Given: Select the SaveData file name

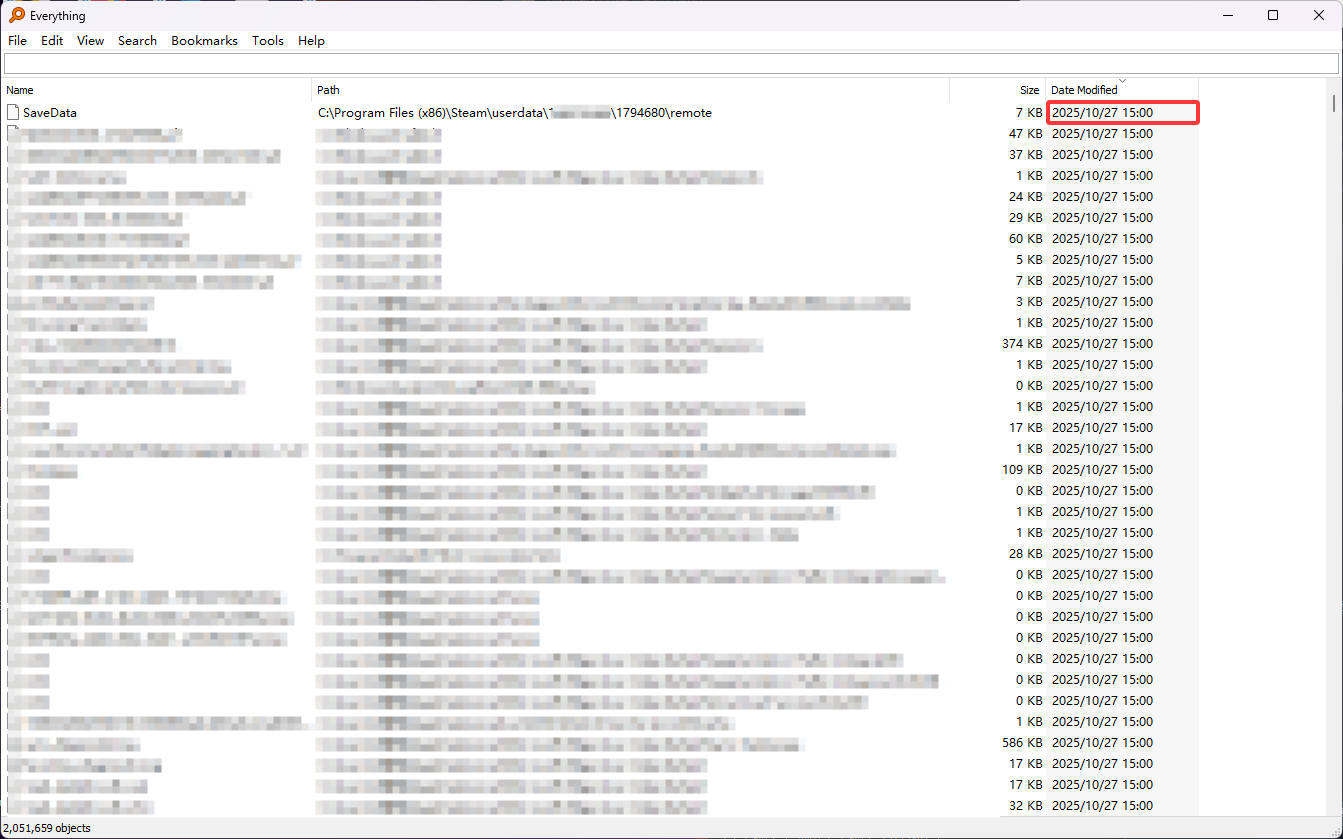Looking at the screenshot, I should pos(50,113).
